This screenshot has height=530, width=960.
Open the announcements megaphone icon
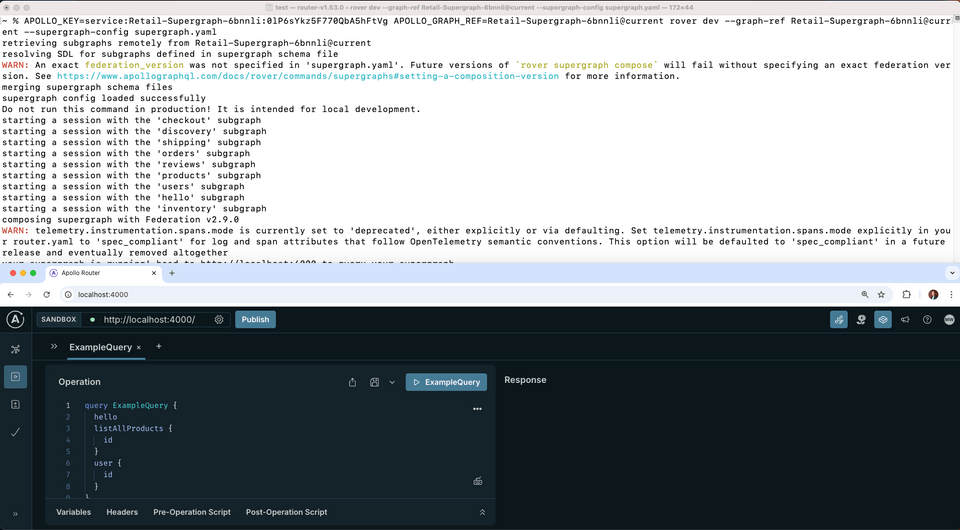tap(905, 319)
